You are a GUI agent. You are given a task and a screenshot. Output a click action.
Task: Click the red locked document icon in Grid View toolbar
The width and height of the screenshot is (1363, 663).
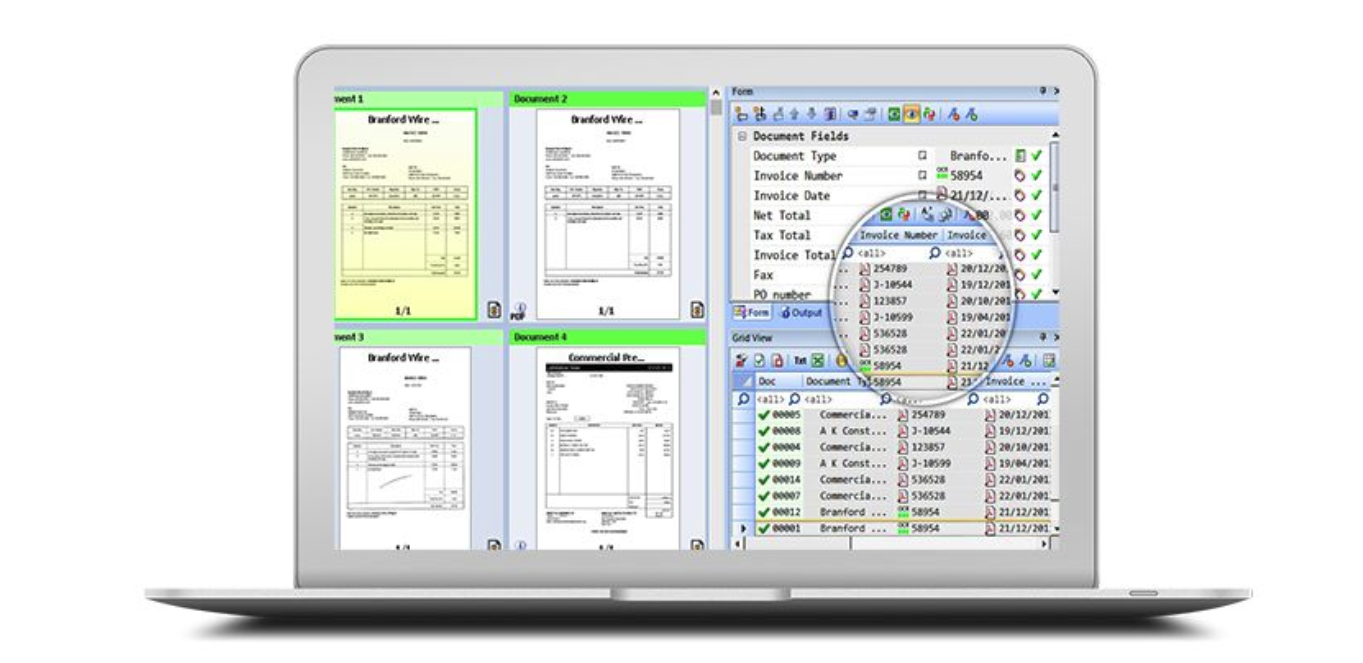[777, 360]
